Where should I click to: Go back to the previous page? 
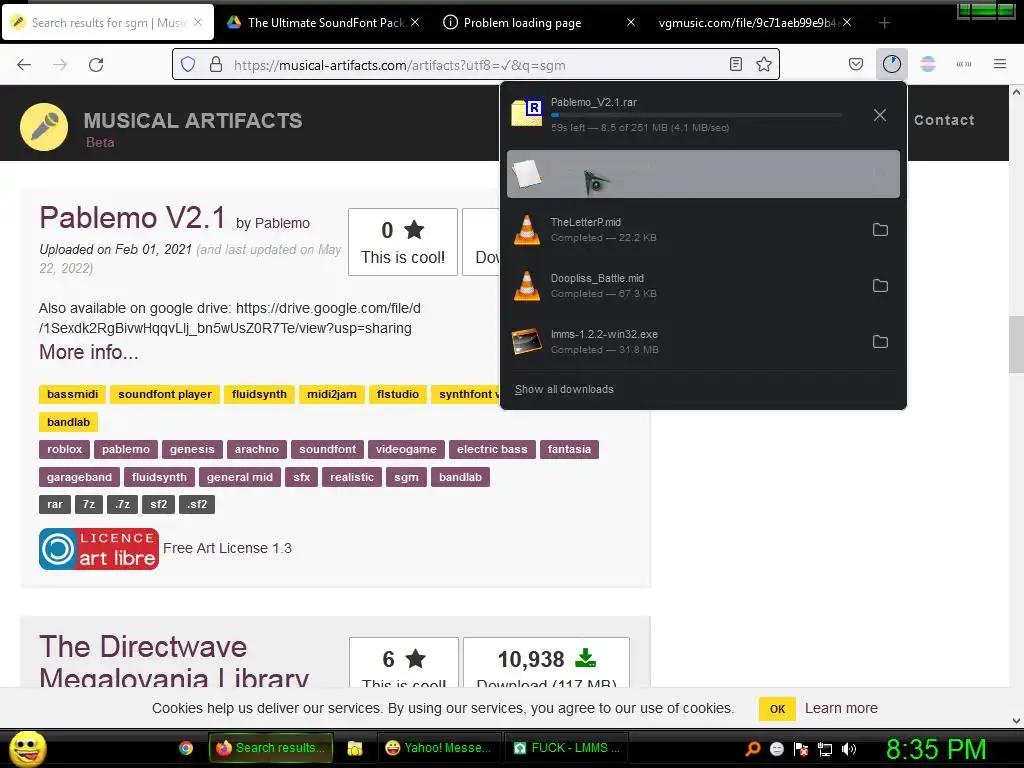(x=24, y=65)
